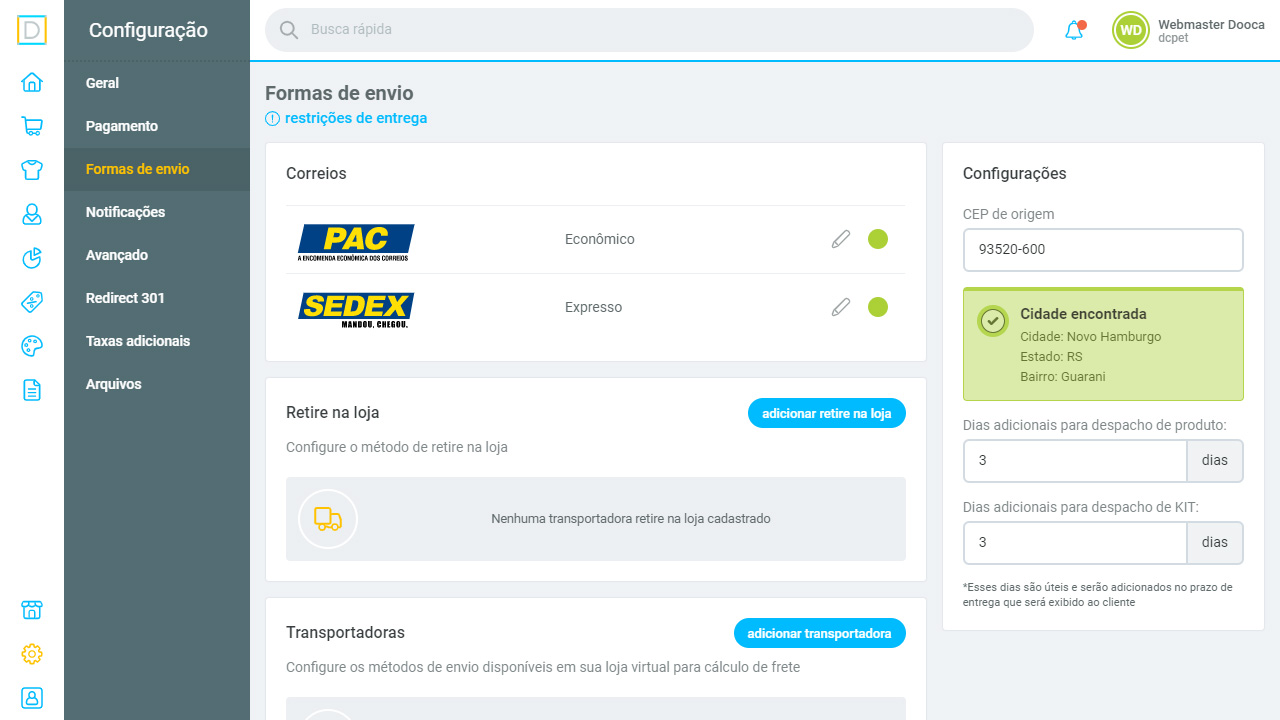The image size is (1280, 720).
Task: Open restrições de entrega link
Action: tap(356, 118)
